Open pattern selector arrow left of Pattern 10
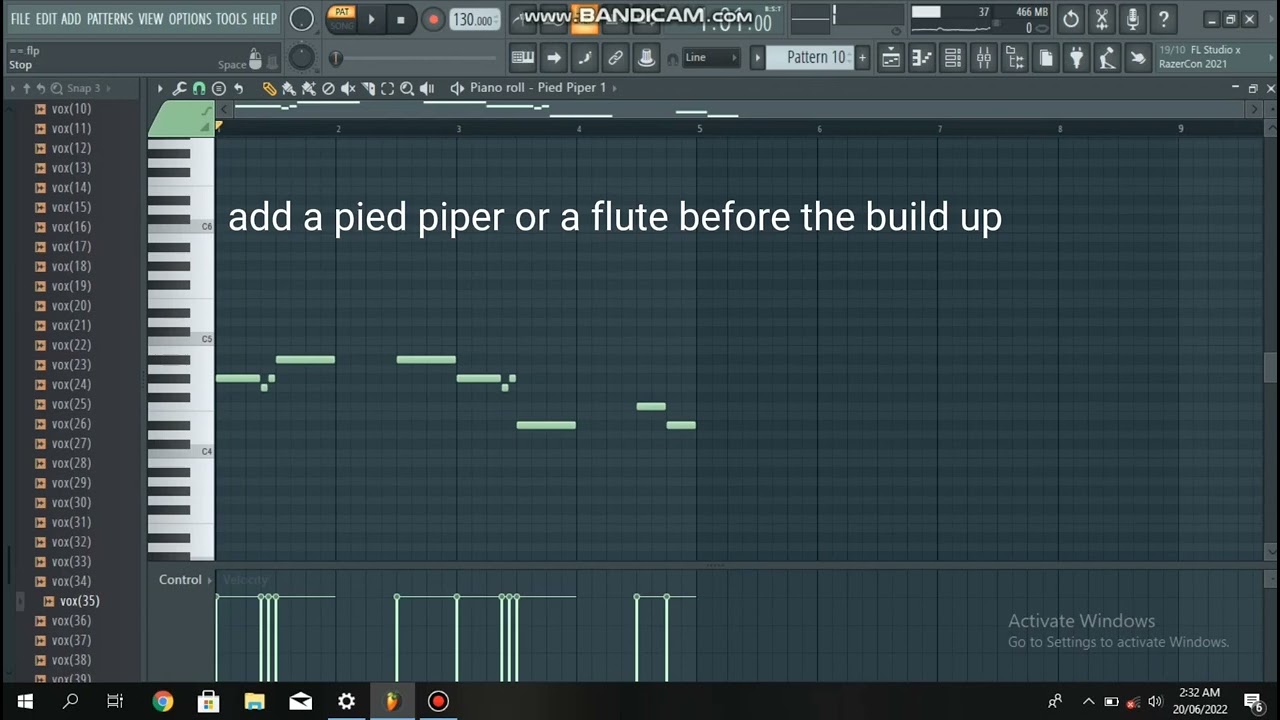This screenshot has height=720, width=1280. tap(757, 58)
